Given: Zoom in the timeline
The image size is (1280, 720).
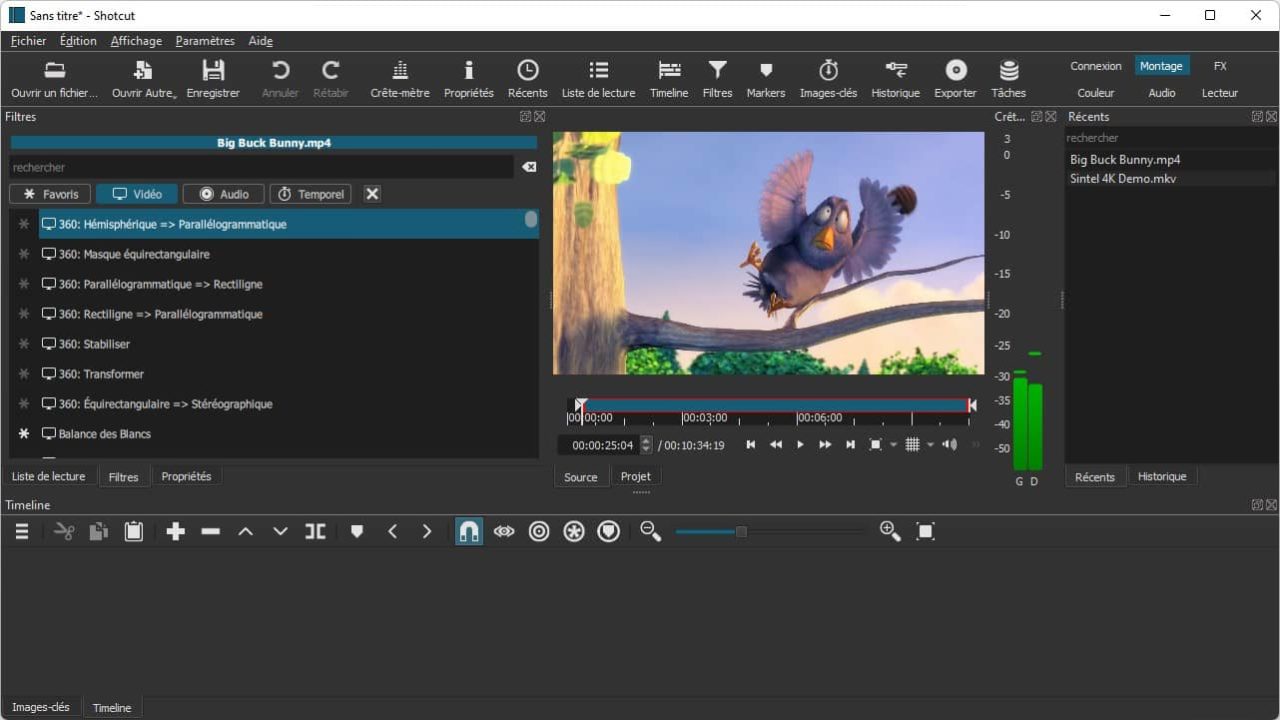Looking at the screenshot, I should (890, 532).
